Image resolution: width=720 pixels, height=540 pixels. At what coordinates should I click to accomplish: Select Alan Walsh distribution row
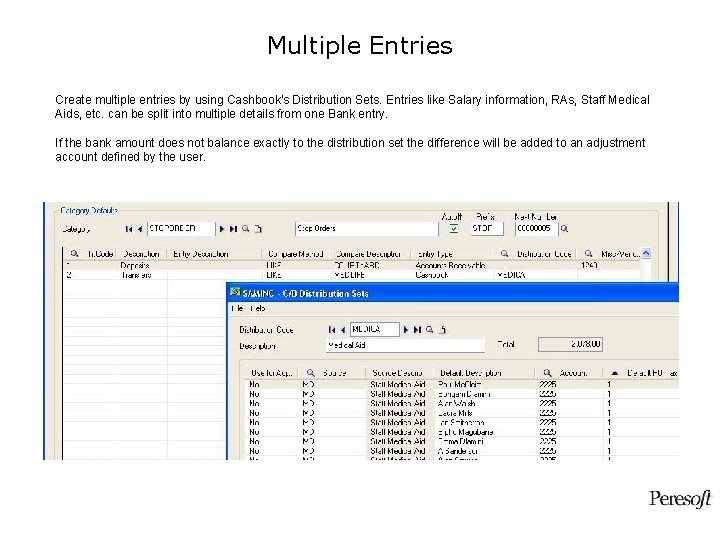461,404
